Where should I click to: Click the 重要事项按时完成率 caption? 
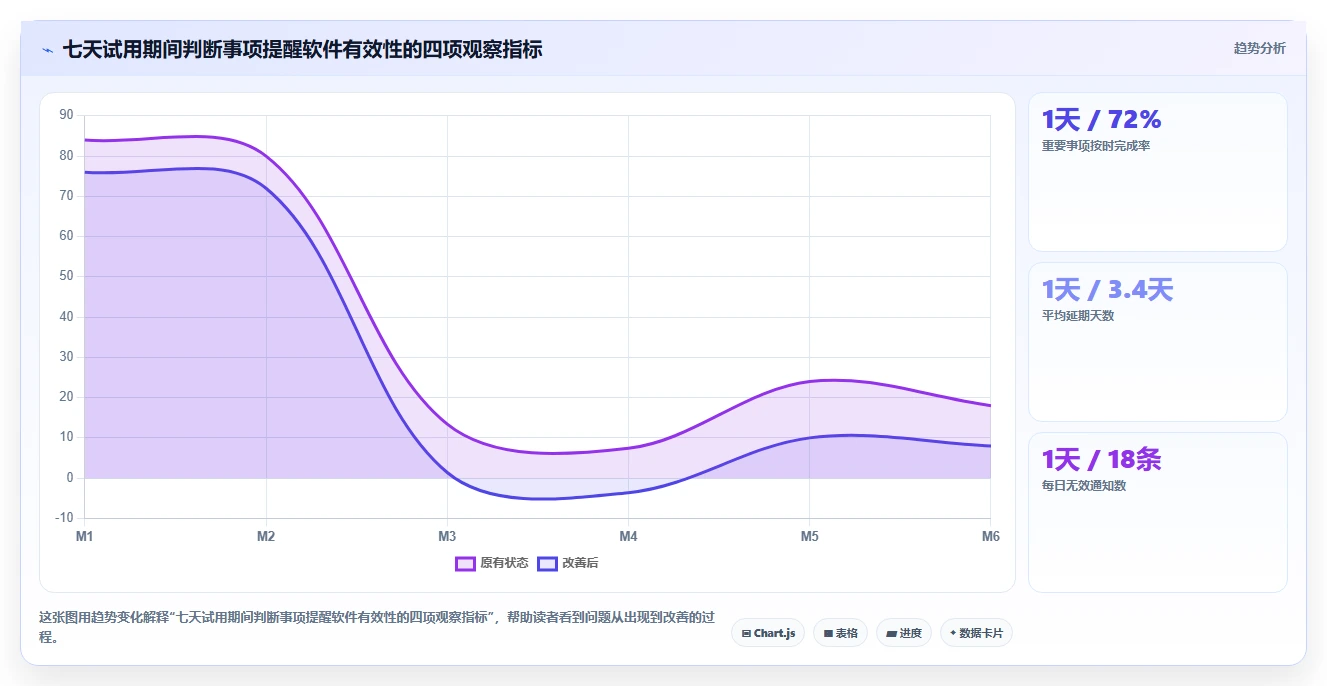pyautogui.click(x=1096, y=146)
